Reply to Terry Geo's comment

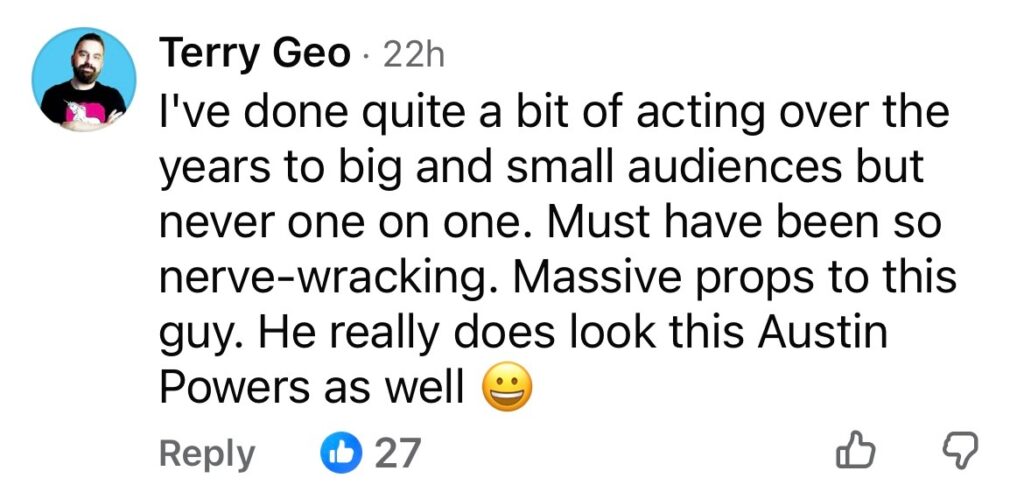pyautogui.click(x=207, y=454)
